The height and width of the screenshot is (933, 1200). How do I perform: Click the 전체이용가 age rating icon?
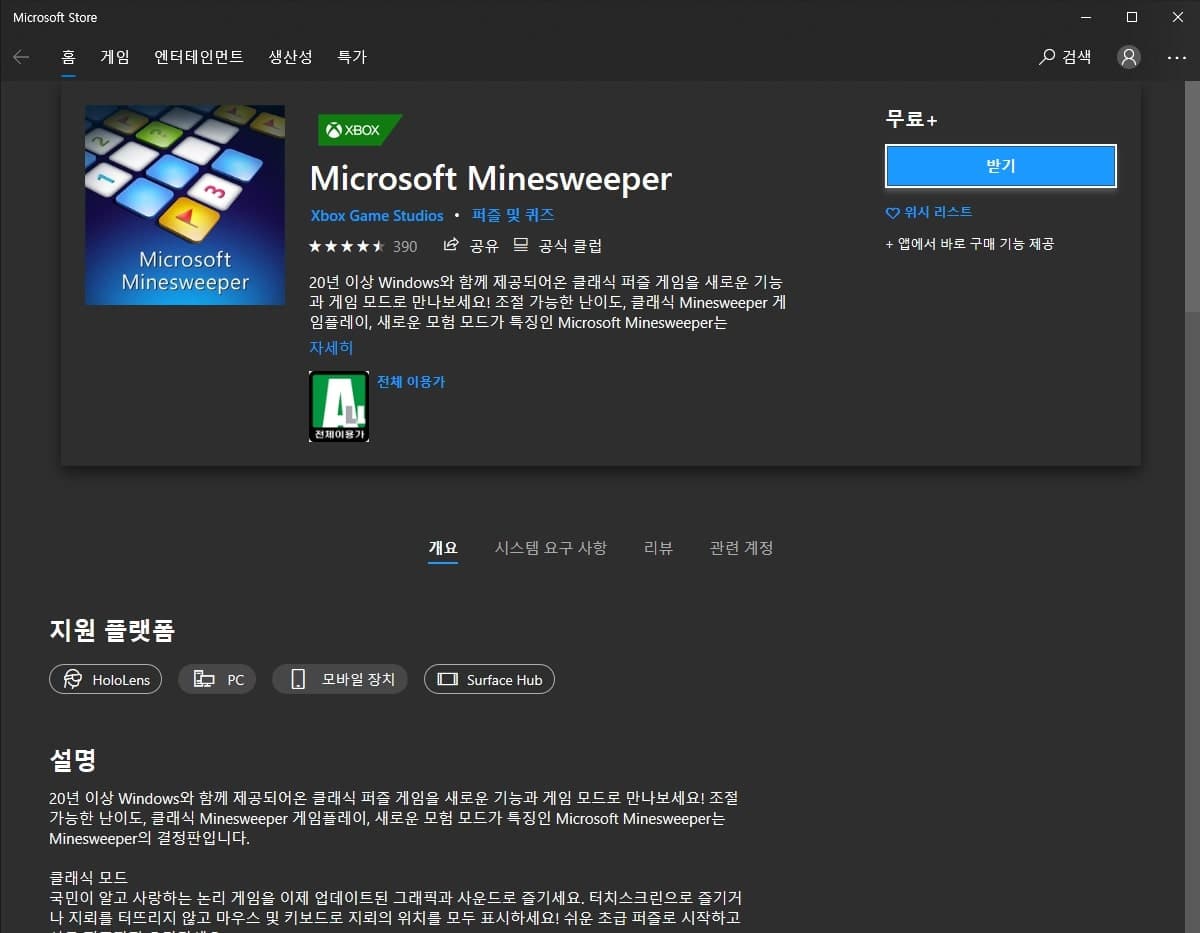tap(339, 407)
